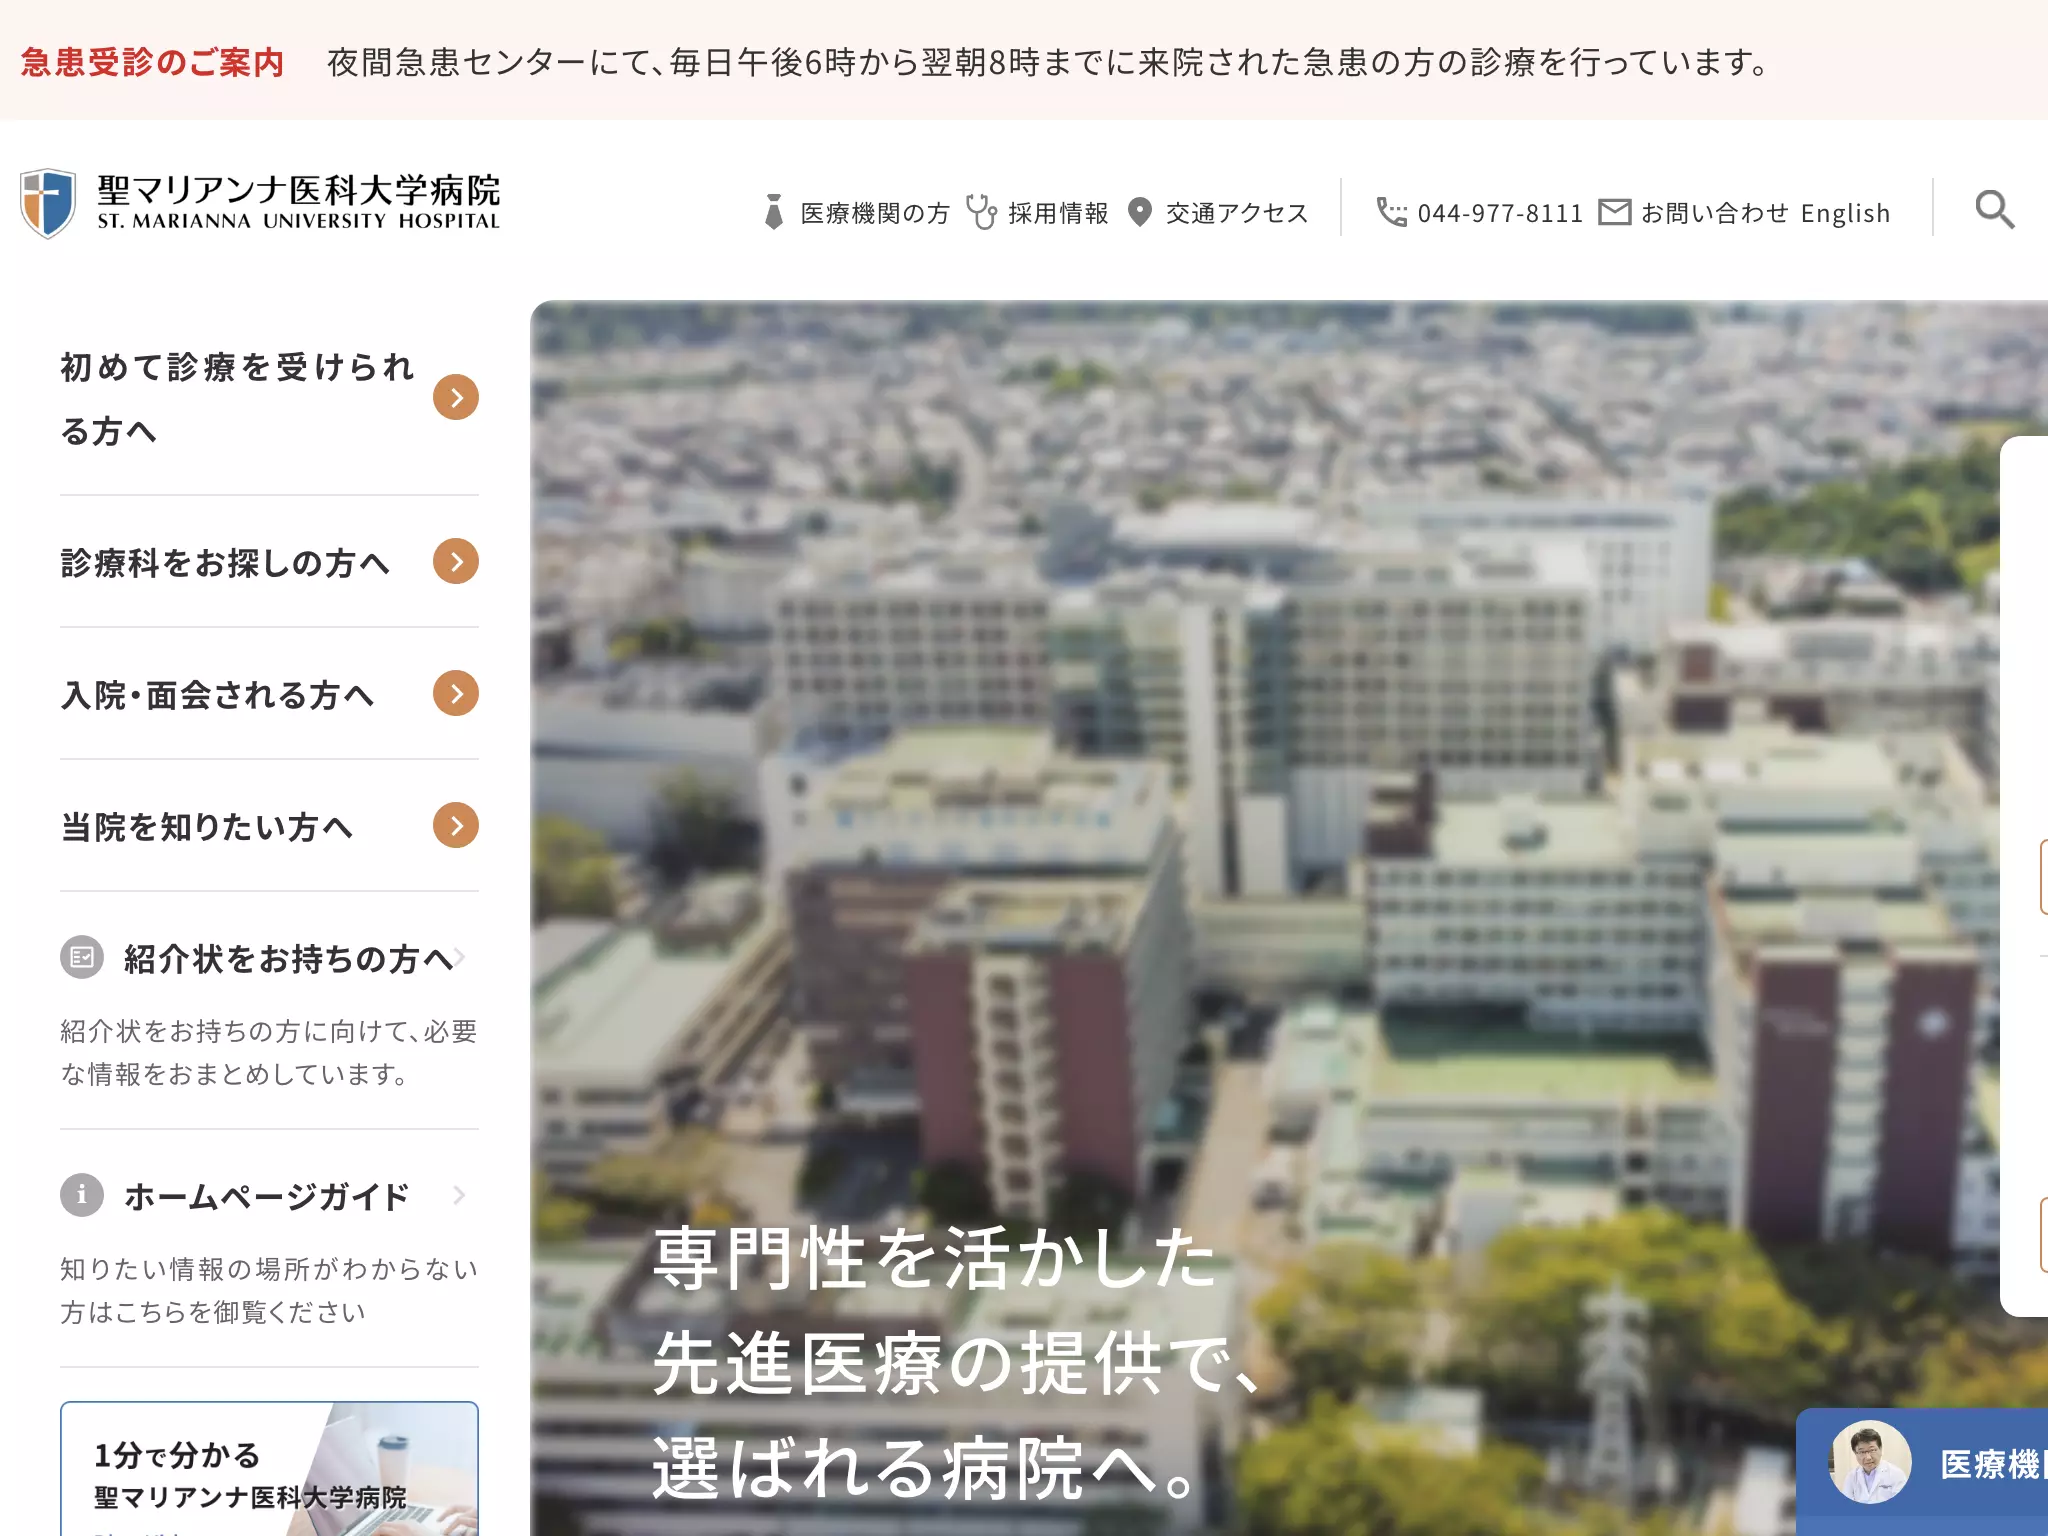Viewport: 2048px width, 1536px height.
Task: Click the chevron next to ホームページガイド
Action: (460, 1195)
